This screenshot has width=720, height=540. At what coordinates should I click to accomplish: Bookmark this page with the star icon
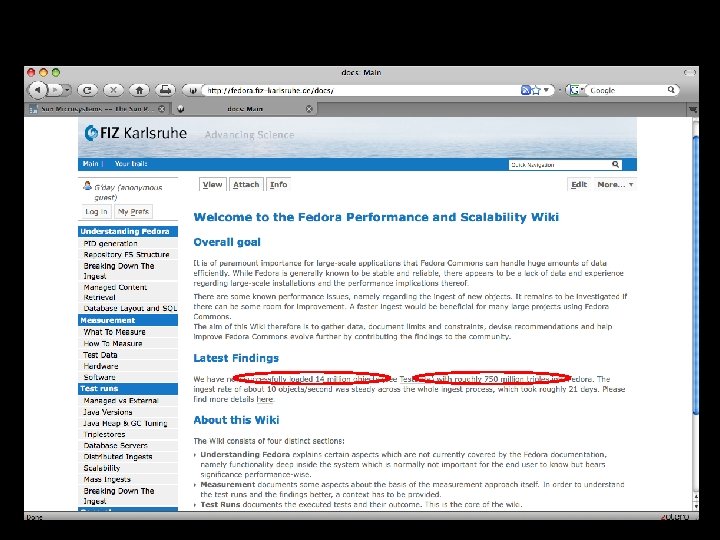pos(536,90)
